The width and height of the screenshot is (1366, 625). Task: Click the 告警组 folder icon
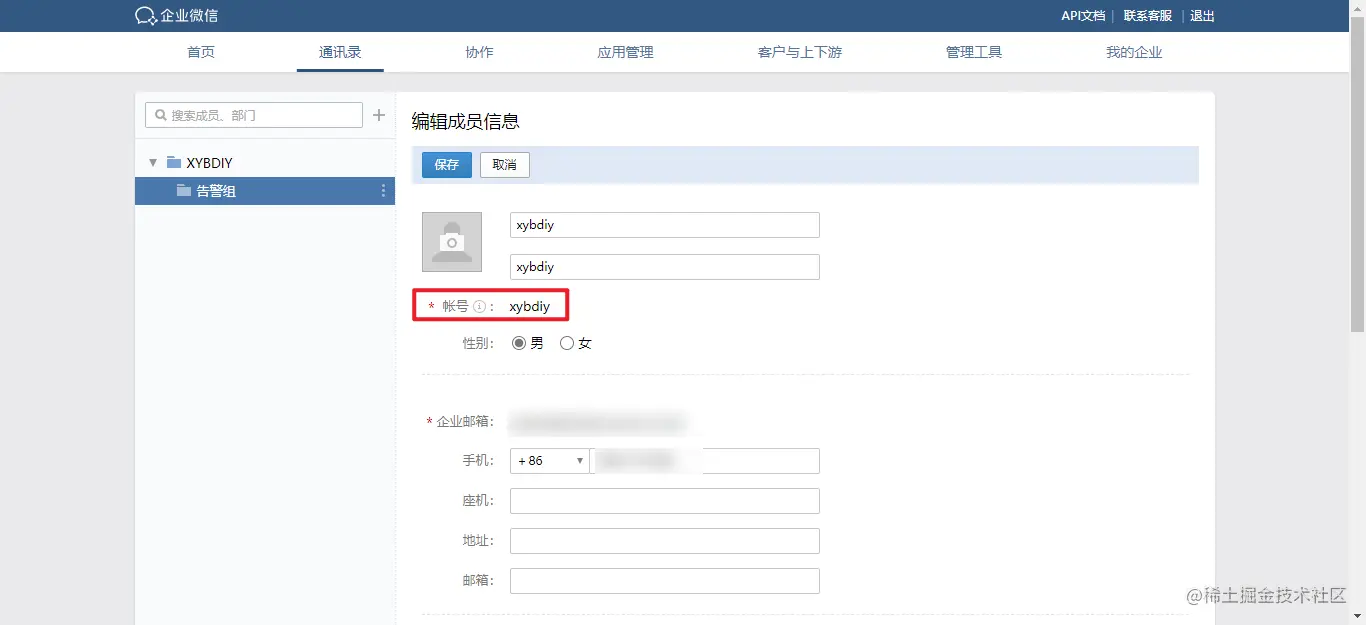(183, 190)
